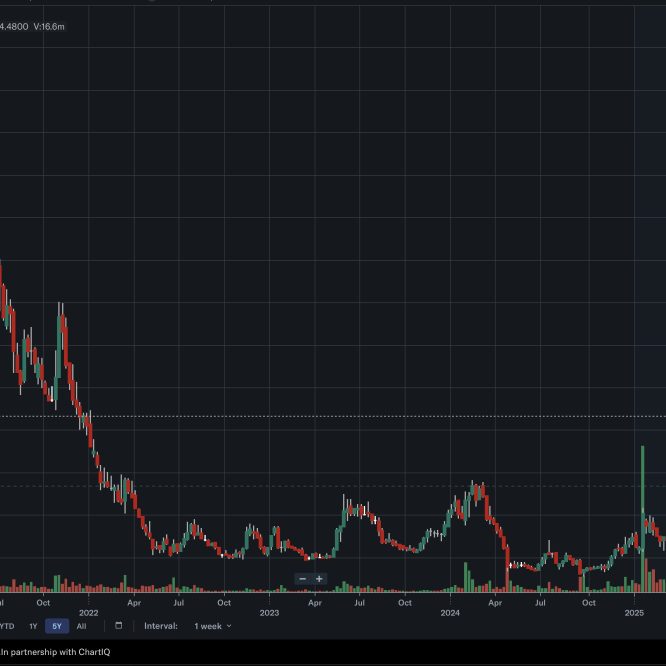The width and height of the screenshot is (666, 666).
Task: Click the zoom in plus button
Action: click(319, 579)
